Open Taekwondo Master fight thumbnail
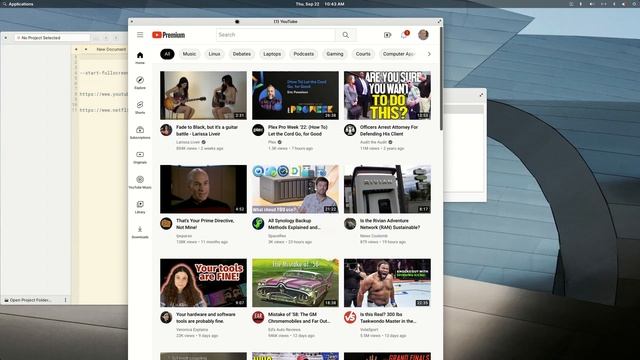Image resolution: width=640 pixels, height=360 pixels. coord(387,282)
